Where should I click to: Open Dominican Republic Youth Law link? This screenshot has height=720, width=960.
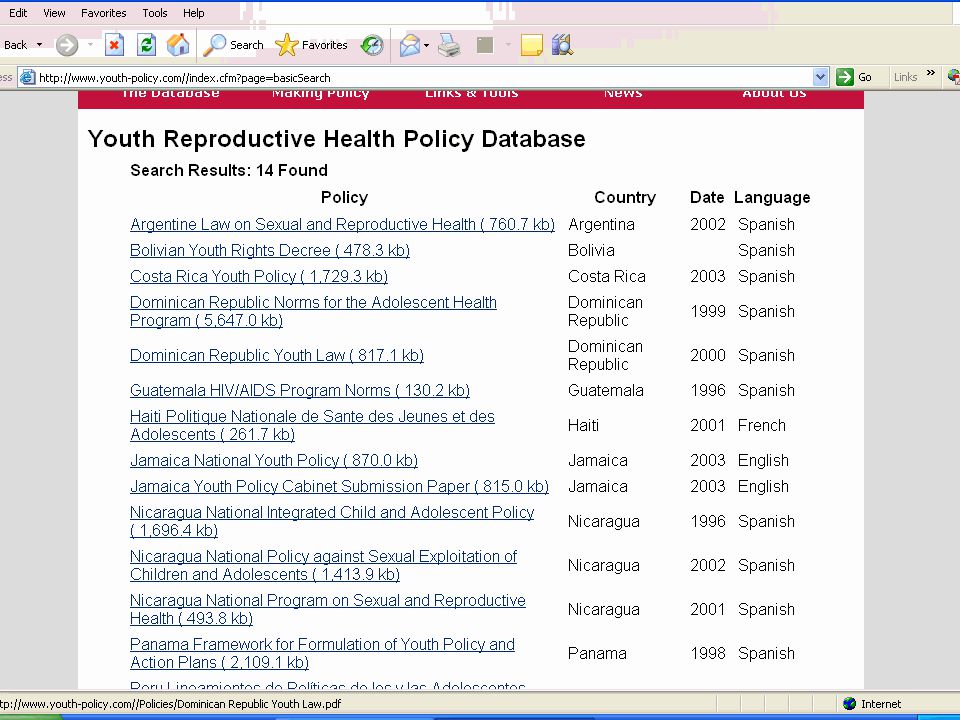pyautogui.click(x=277, y=355)
